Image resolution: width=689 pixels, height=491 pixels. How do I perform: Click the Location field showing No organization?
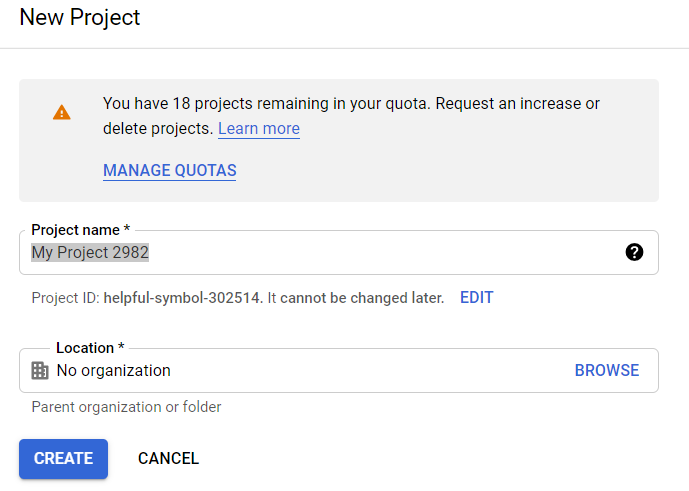[300, 371]
